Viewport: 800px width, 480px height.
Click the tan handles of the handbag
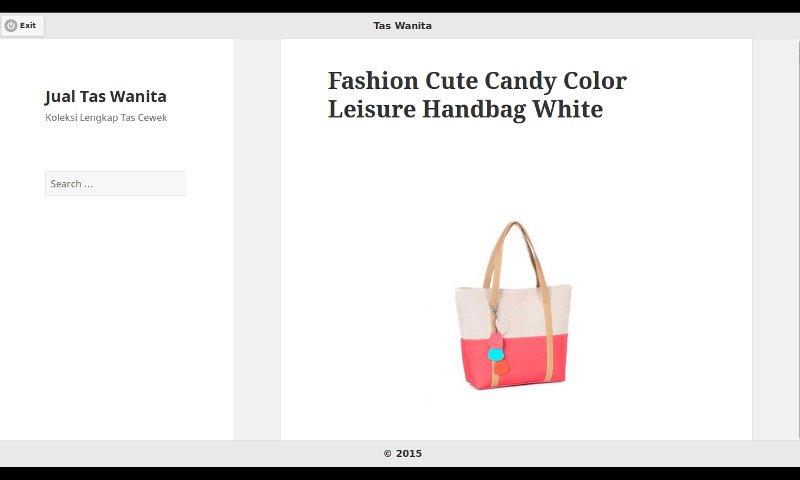click(x=515, y=255)
